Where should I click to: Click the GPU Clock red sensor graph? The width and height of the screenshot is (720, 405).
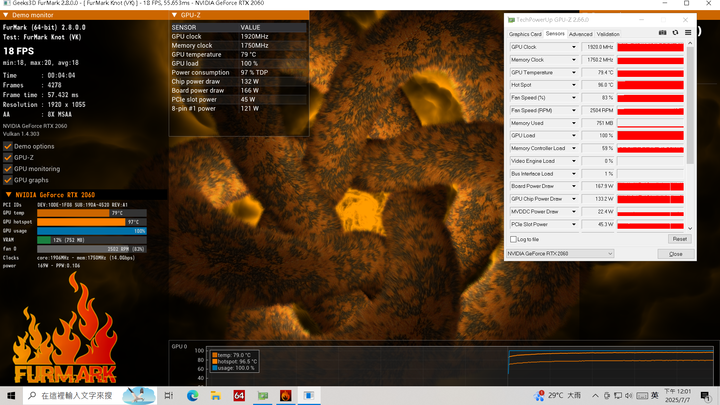650,47
